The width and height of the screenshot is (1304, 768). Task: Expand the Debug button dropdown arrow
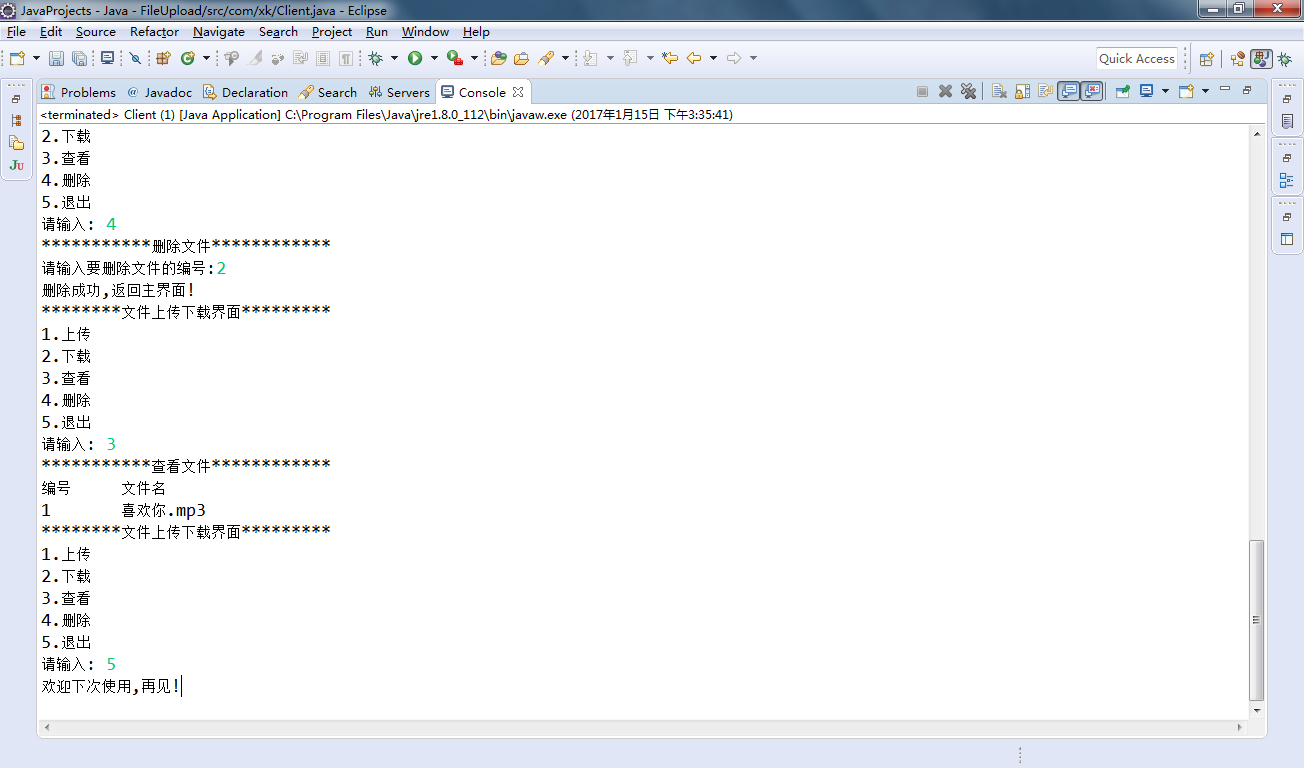pyautogui.click(x=394, y=58)
